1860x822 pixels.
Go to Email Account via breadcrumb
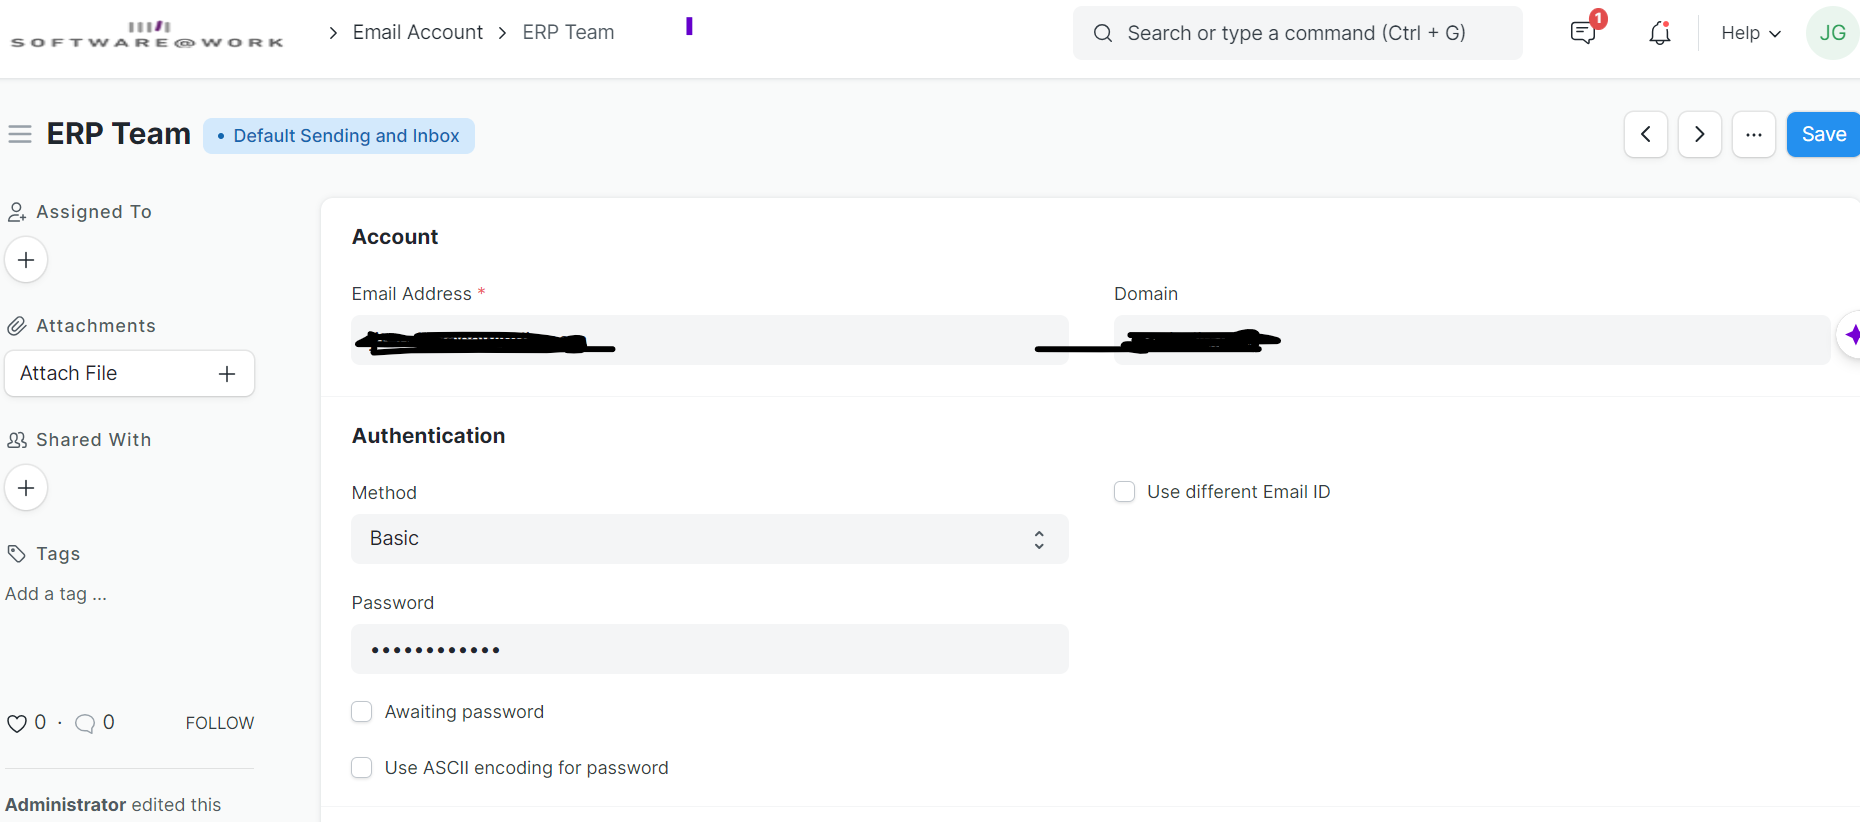tap(417, 32)
